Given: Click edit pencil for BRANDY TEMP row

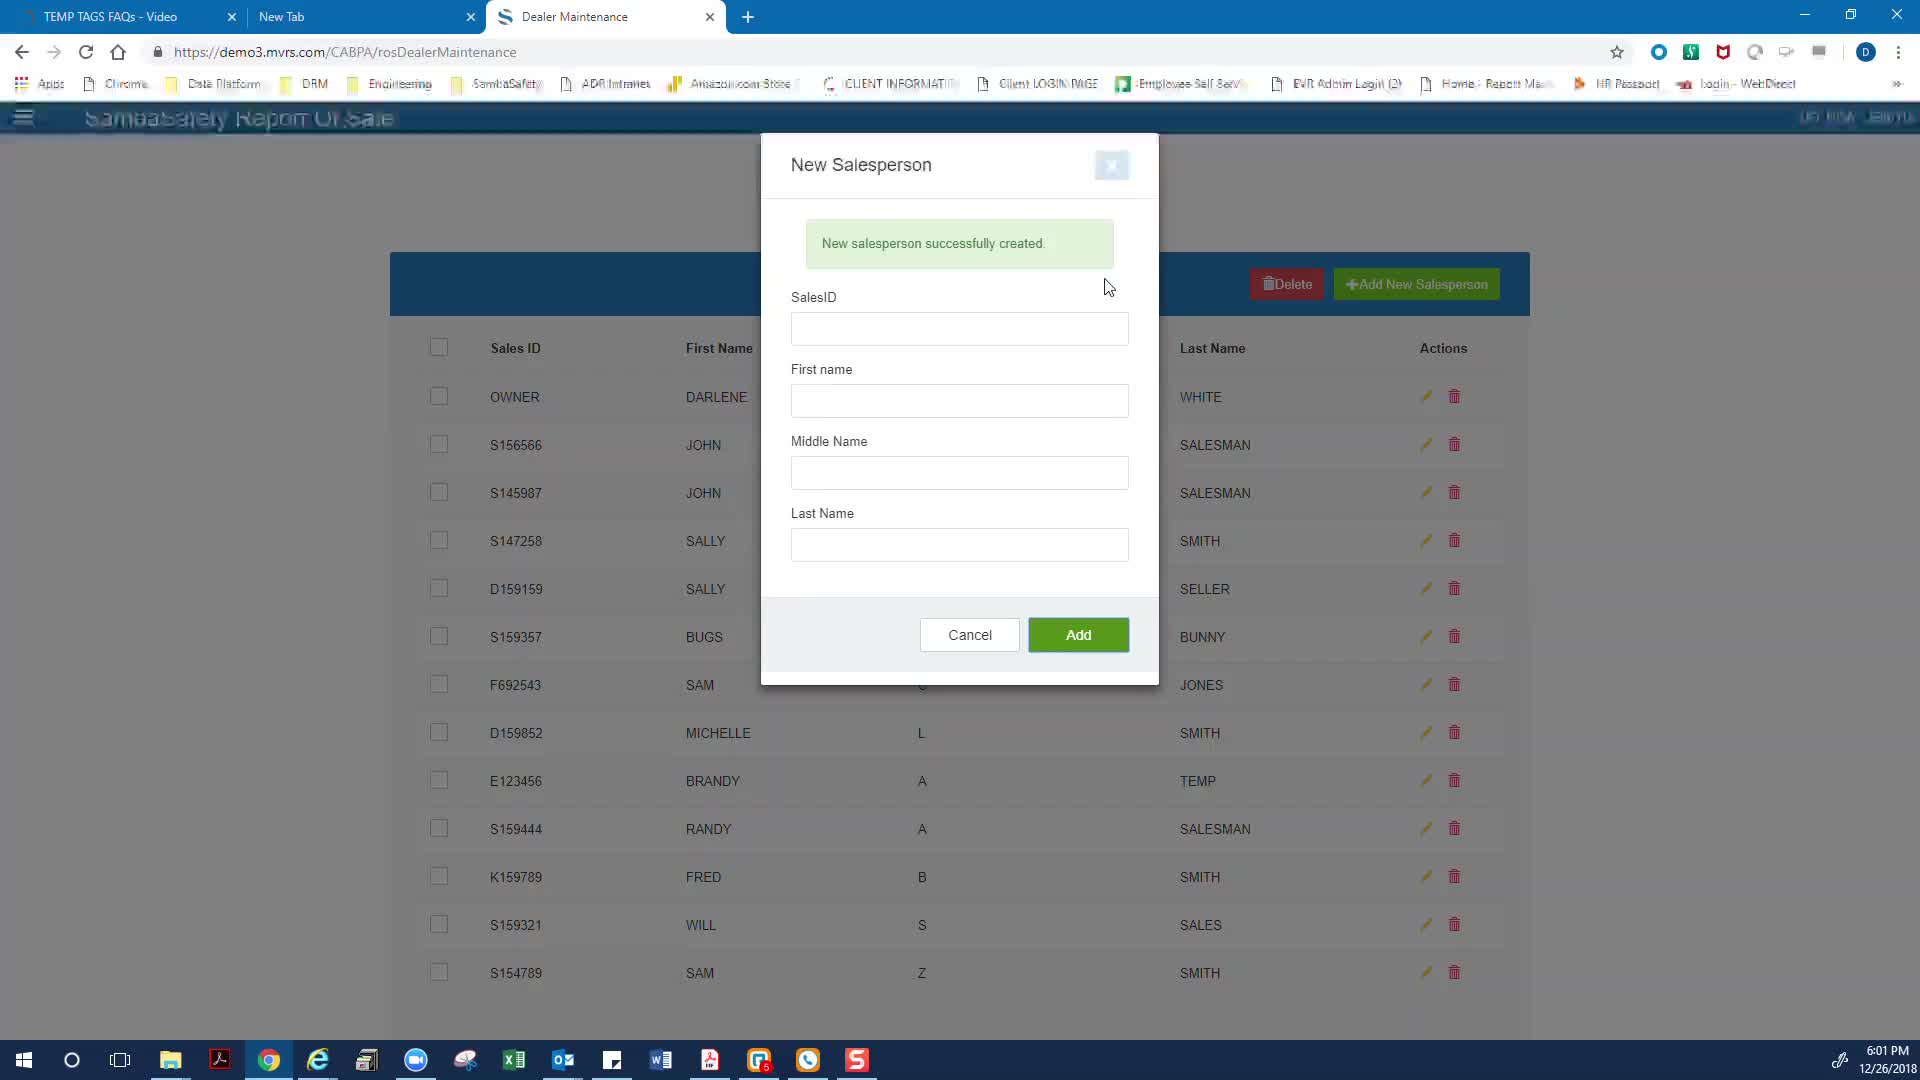Looking at the screenshot, I should [x=1426, y=781].
